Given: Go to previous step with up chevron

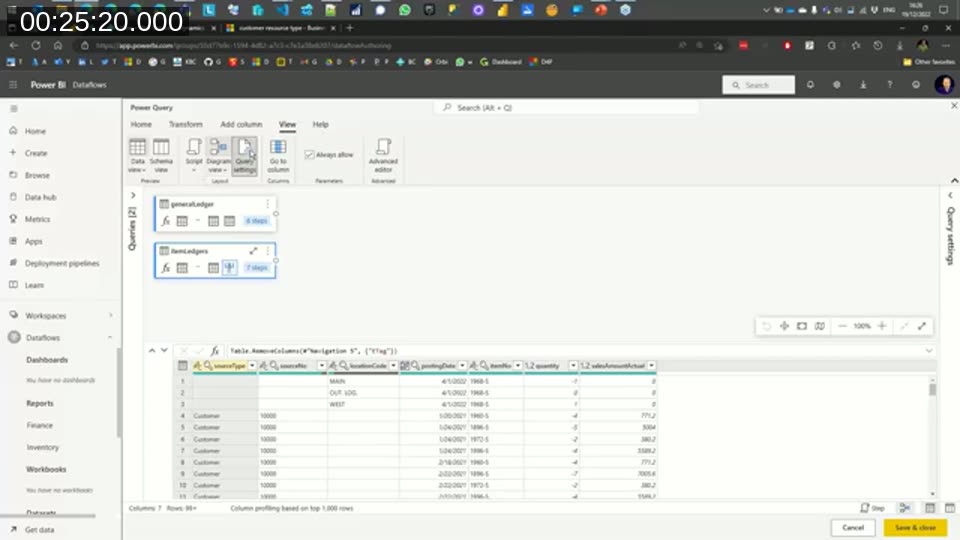Looking at the screenshot, I should tap(152, 350).
